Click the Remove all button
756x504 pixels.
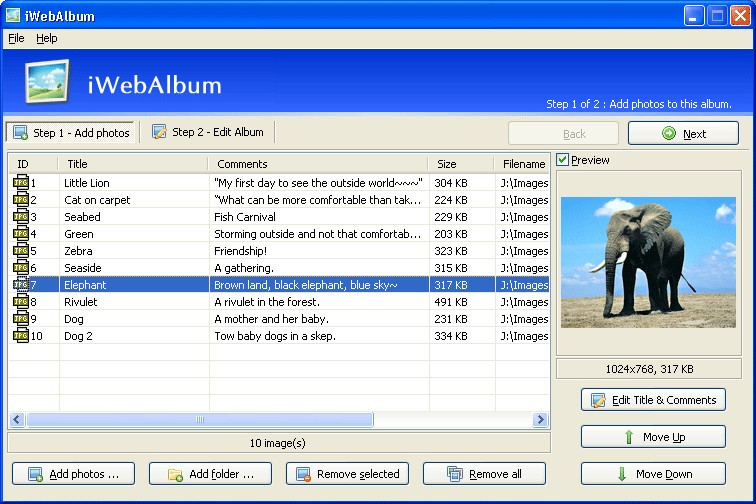[484, 474]
